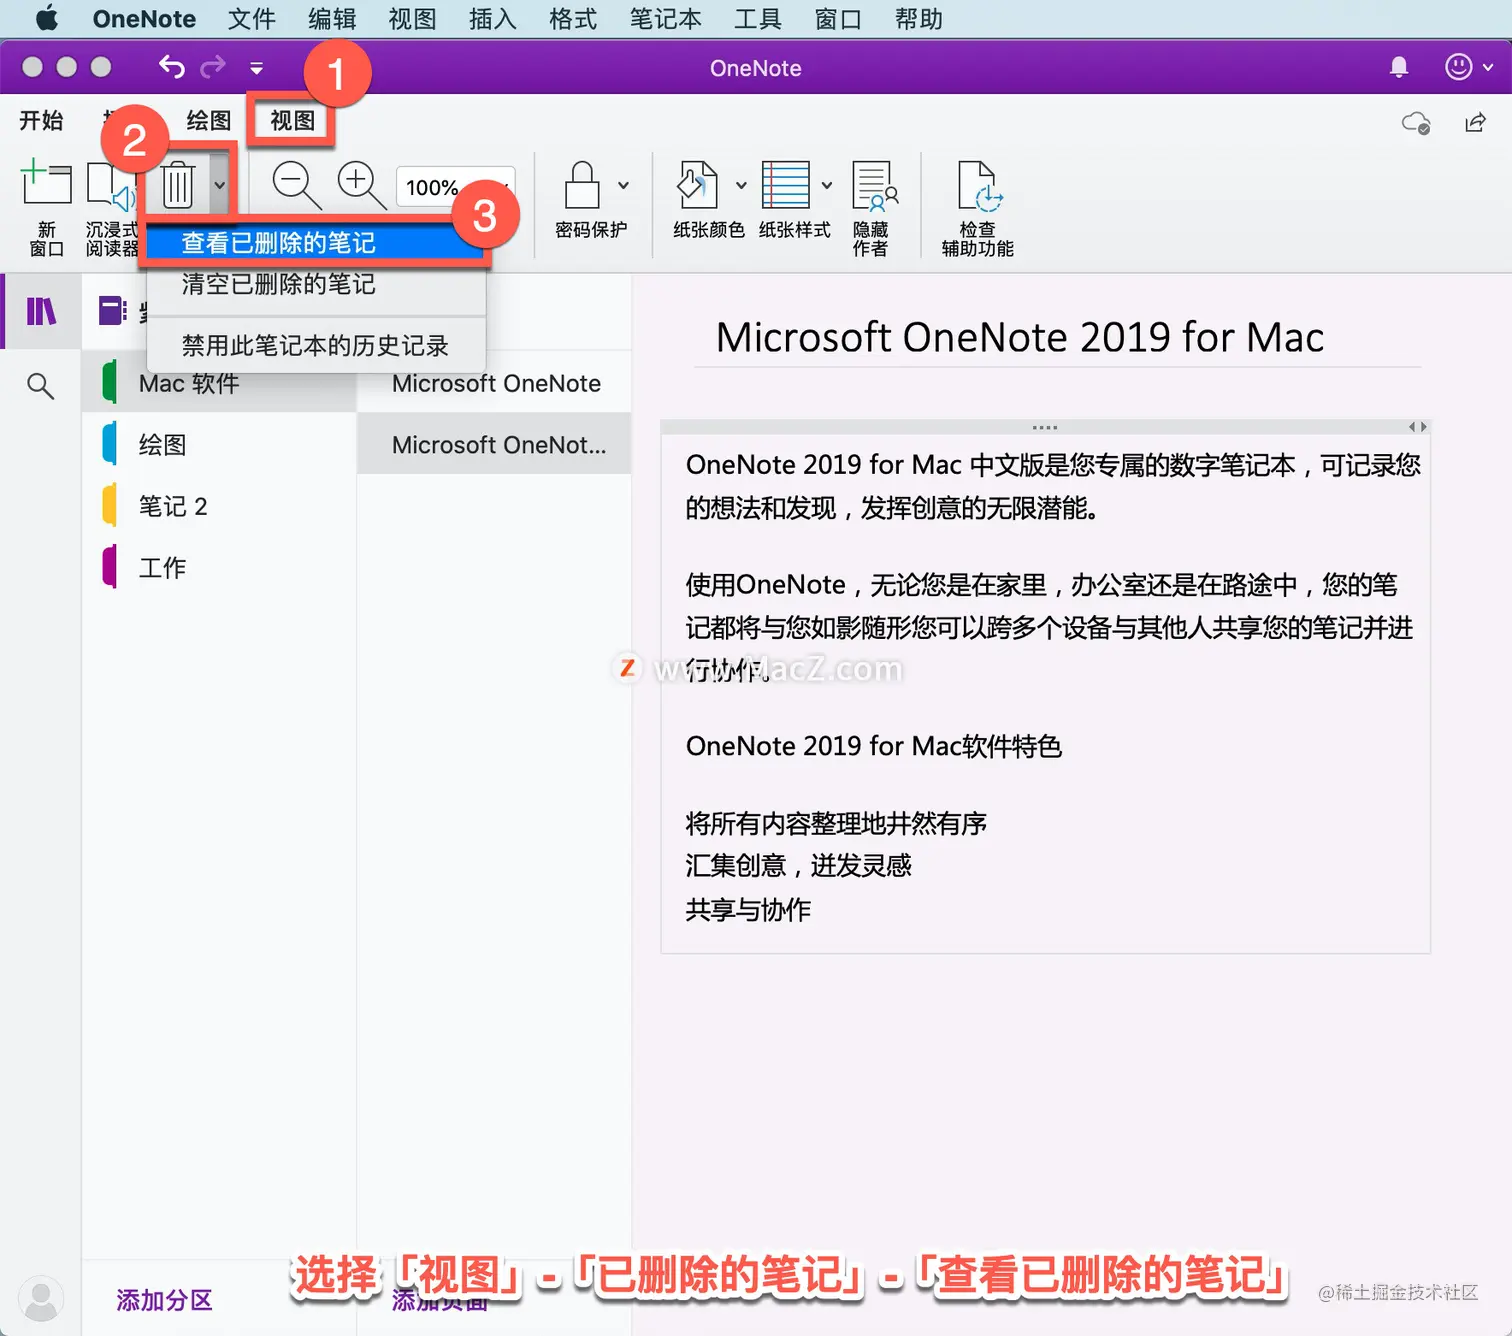The height and width of the screenshot is (1336, 1512).
Task: Open the 笔记本 menu
Action: [665, 19]
